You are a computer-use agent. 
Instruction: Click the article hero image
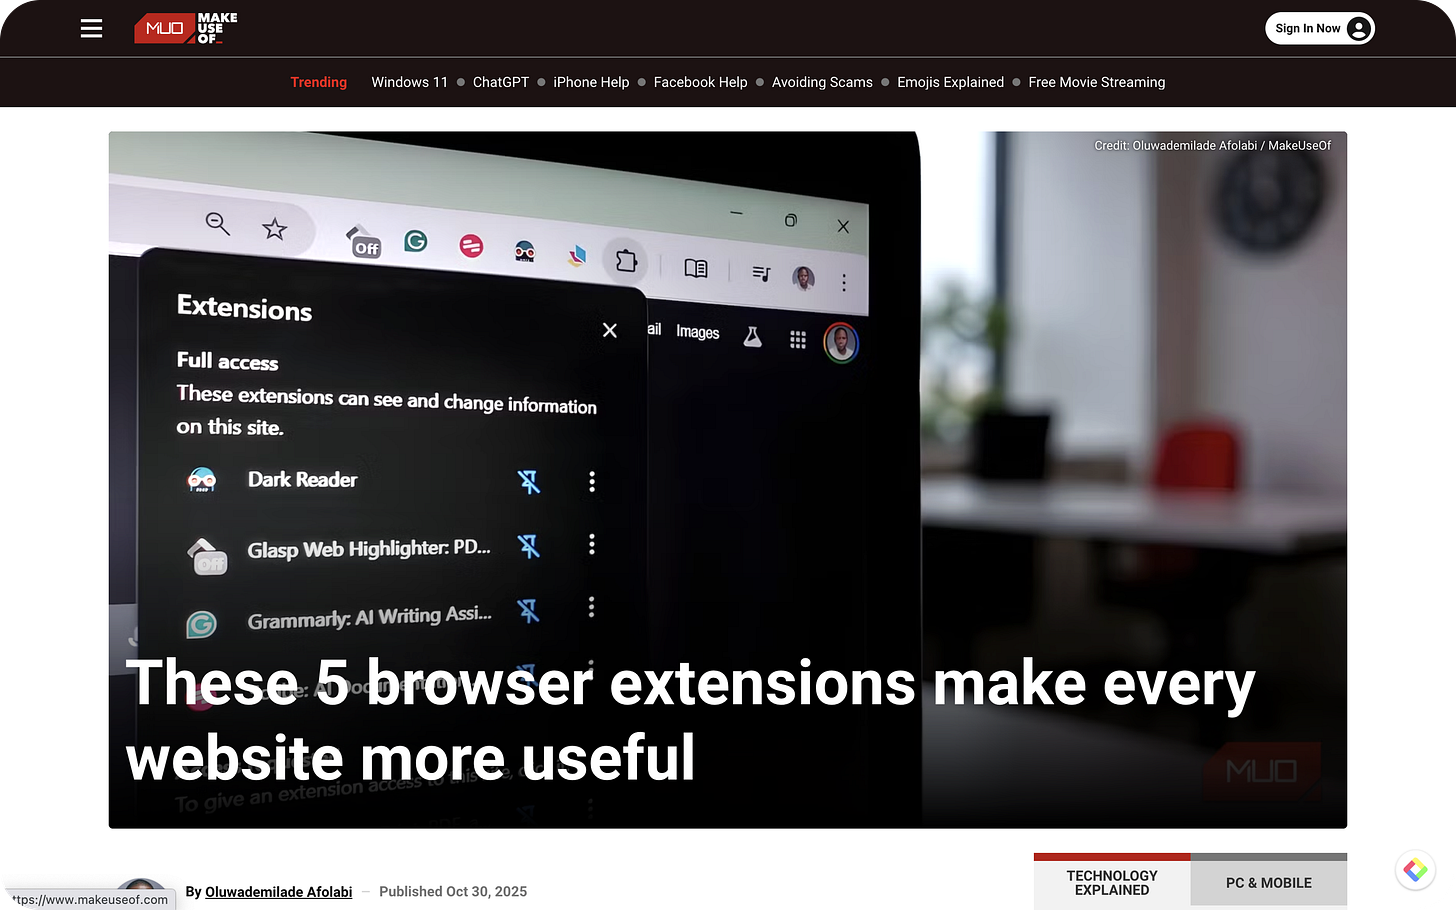727,479
